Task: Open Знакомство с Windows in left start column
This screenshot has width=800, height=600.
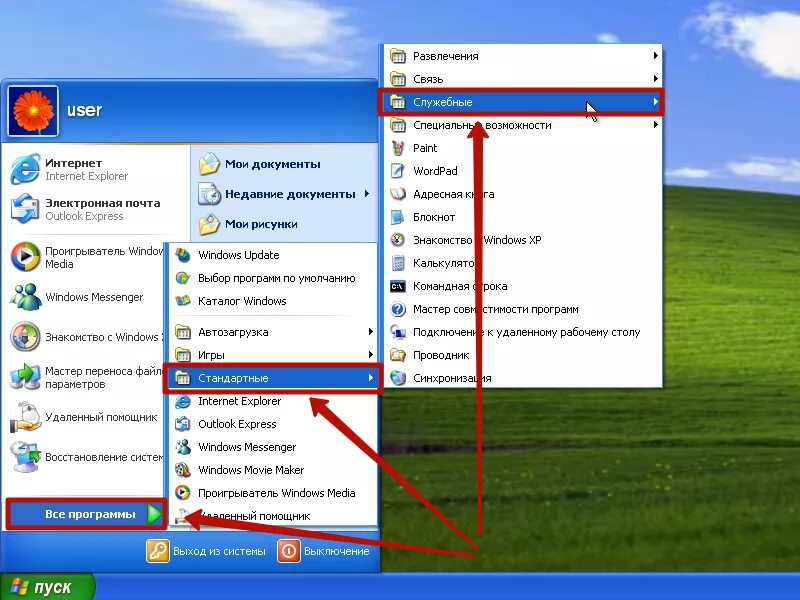Action: [x=87, y=337]
